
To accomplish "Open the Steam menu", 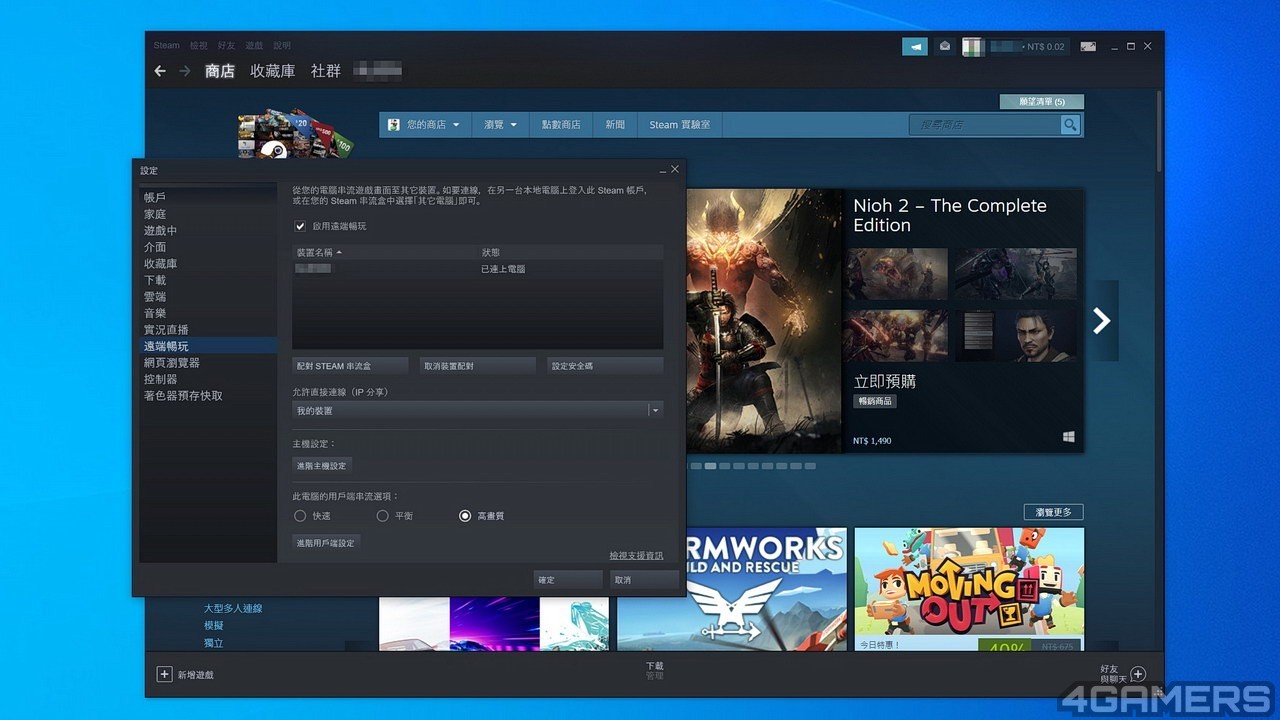I will (166, 45).
